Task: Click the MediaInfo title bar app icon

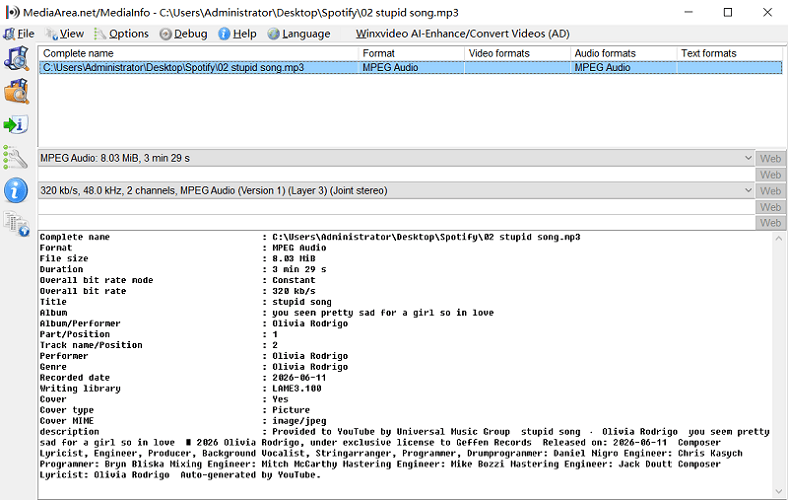Action: (13, 13)
